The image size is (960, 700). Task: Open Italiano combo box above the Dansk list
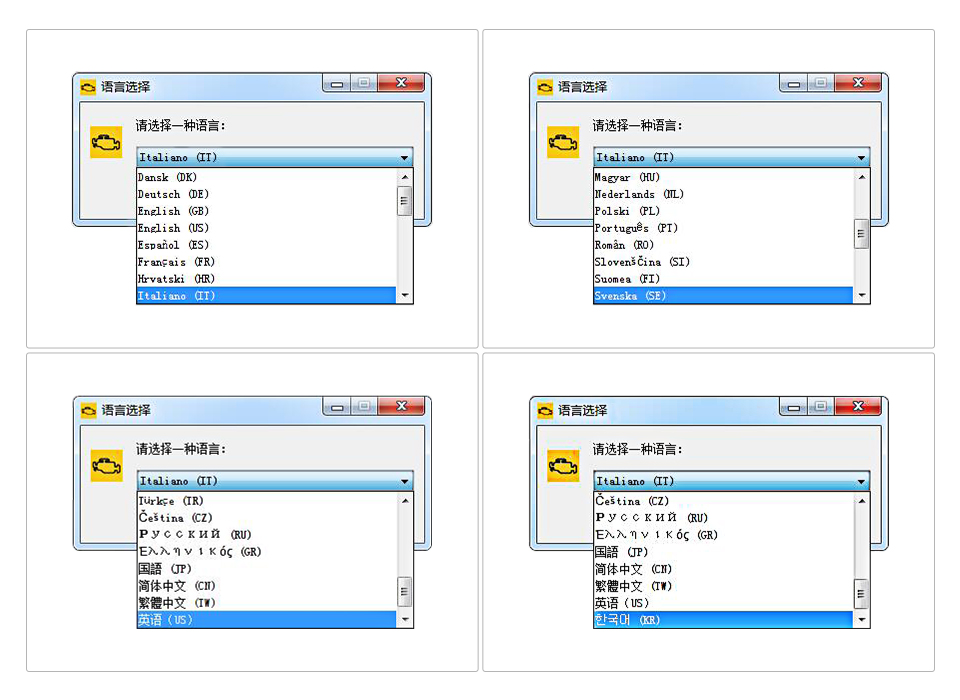pyautogui.click(x=274, y=157)
